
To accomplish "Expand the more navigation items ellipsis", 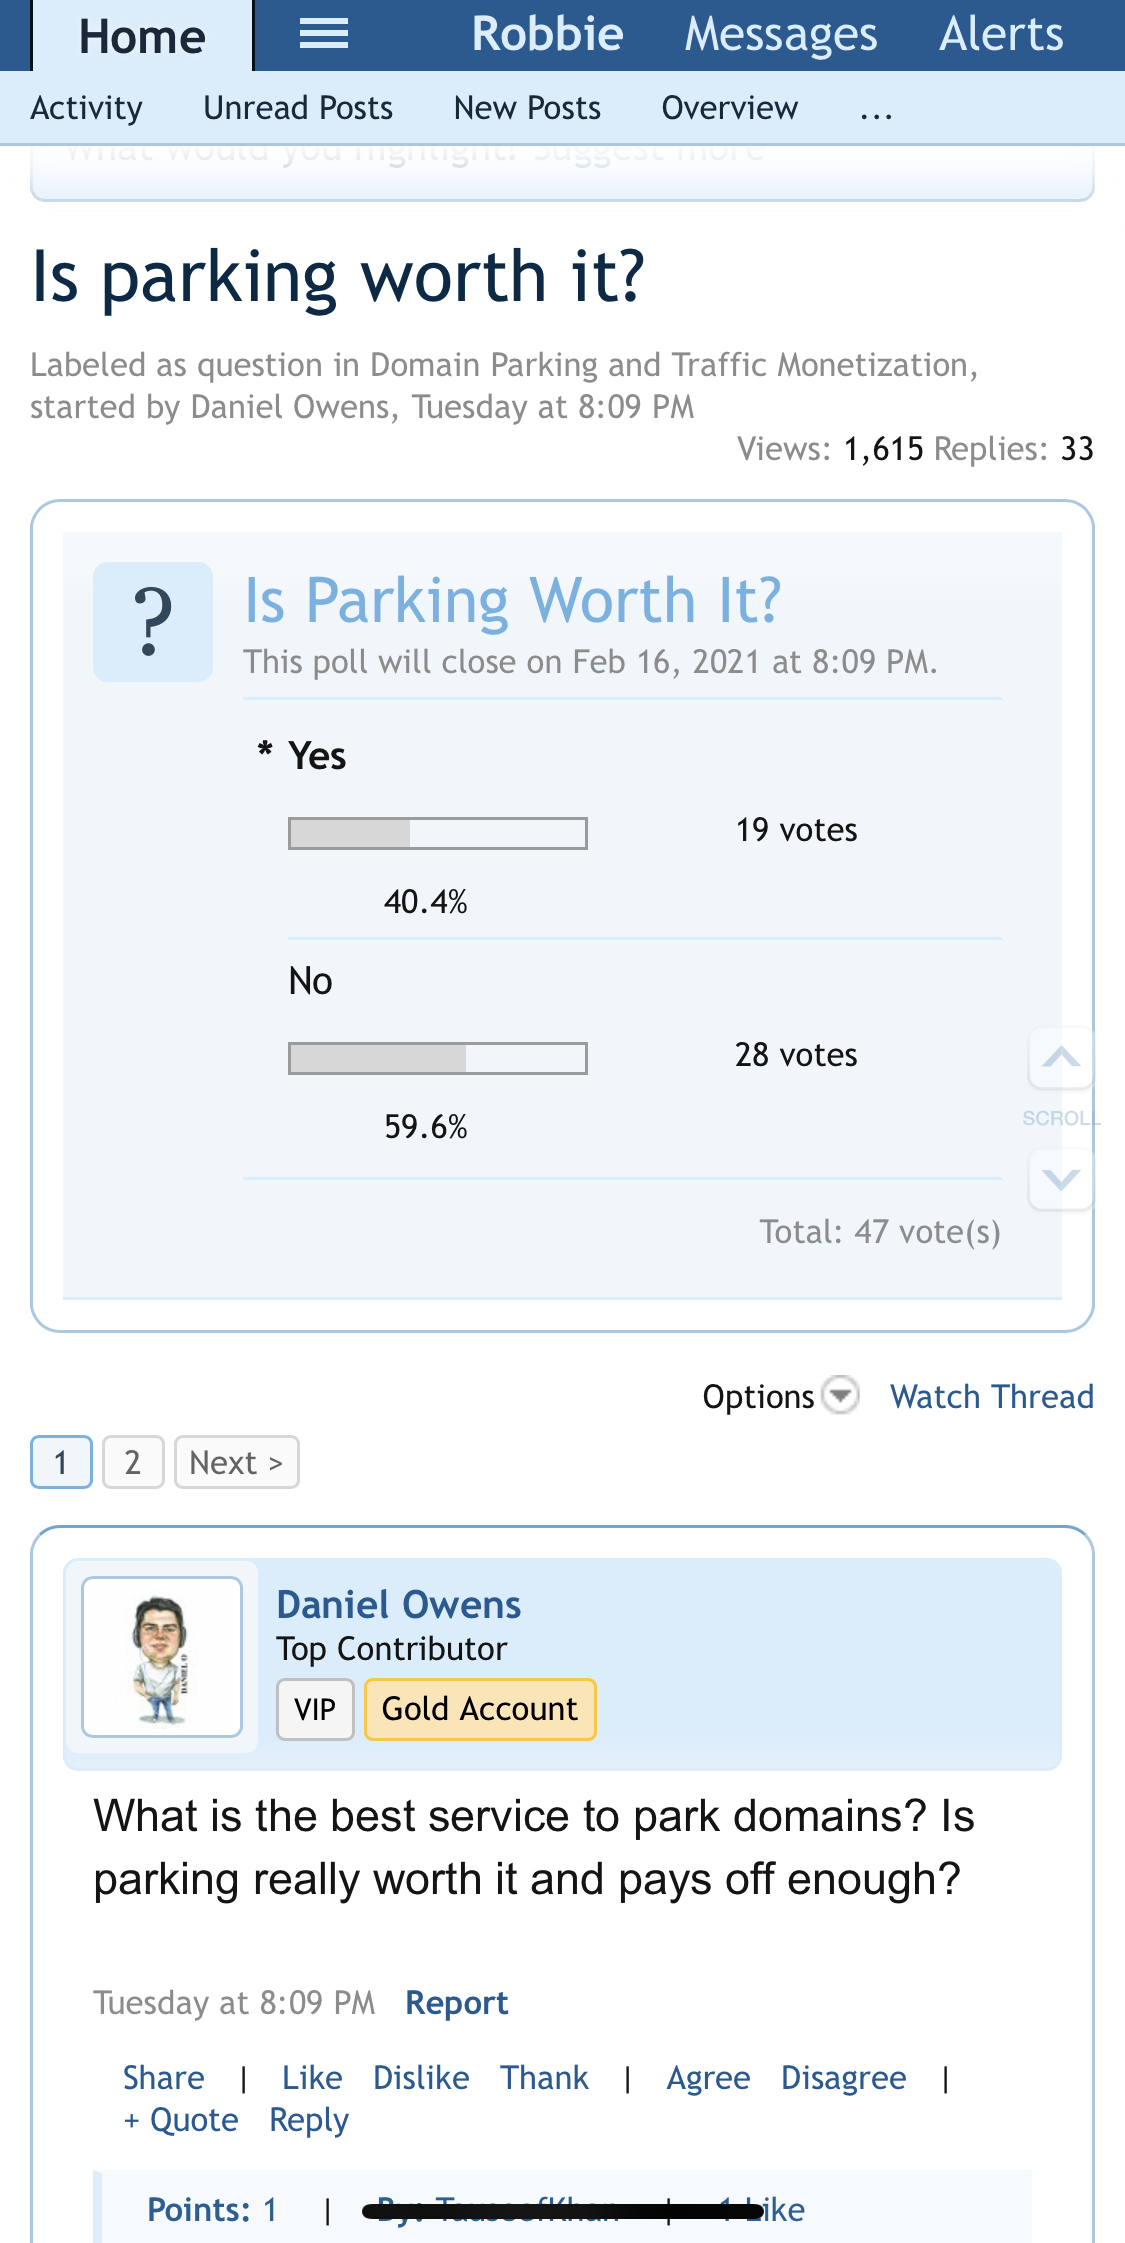I will [876, 109].
